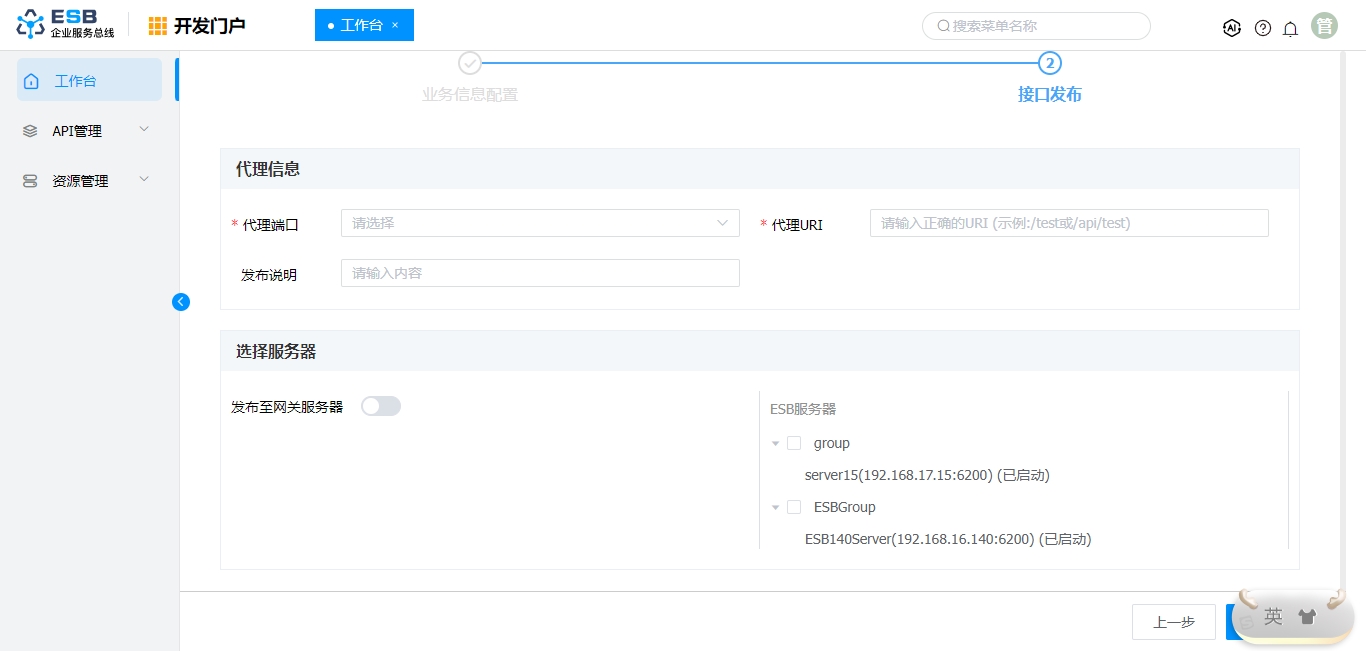1366x651 pixels.
Task: Collapse sidebar with blue arrow button
Action: point(181,302)
